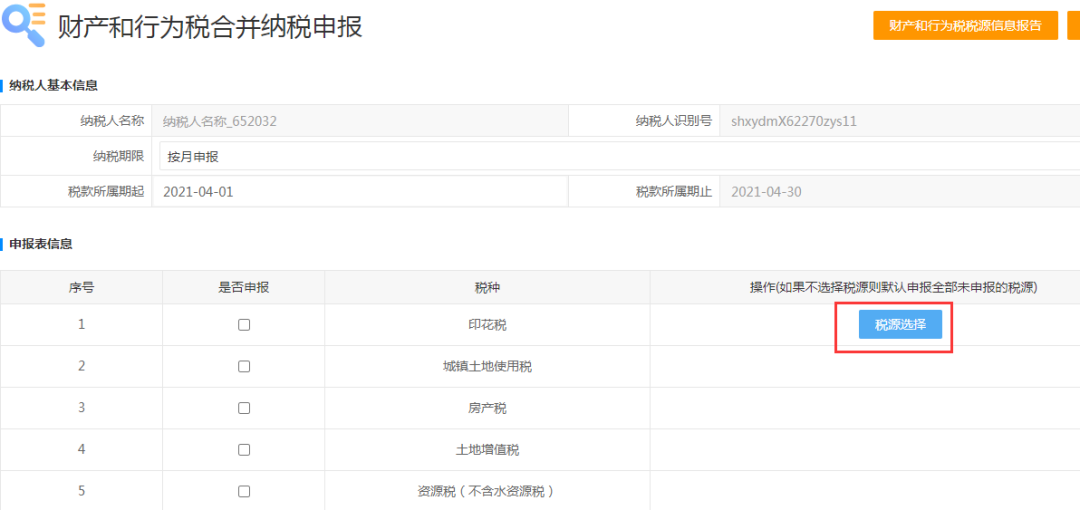Click the 房产税 tax type cell
The image size is (1080, 510).
pos(487,408)
